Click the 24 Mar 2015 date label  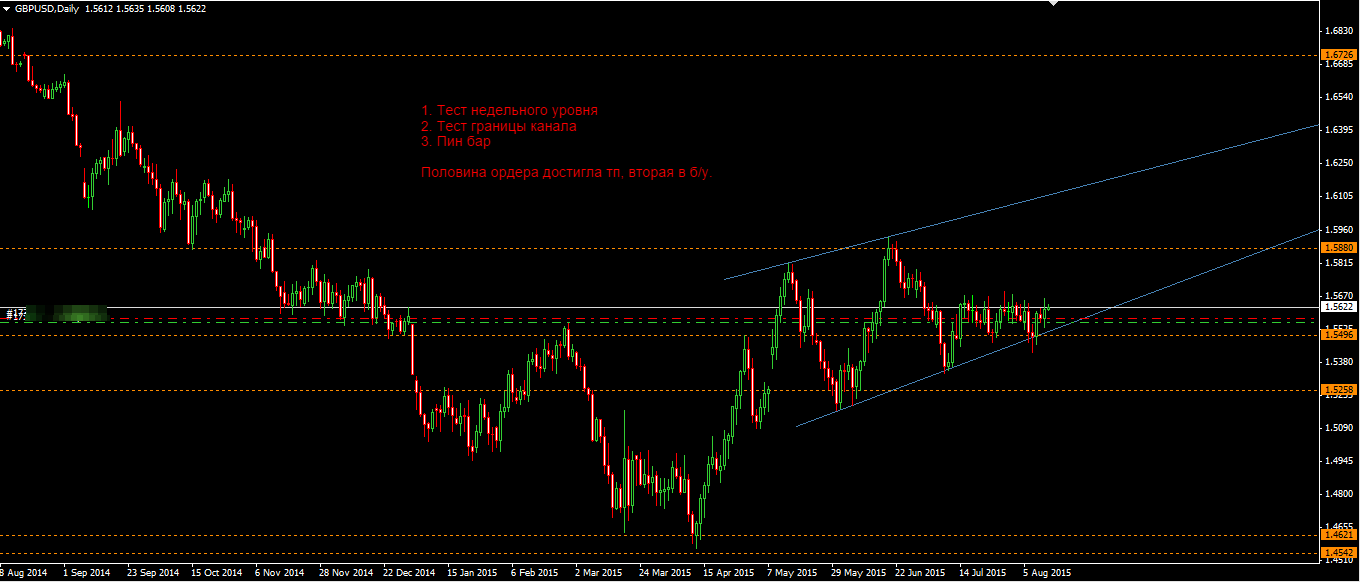(665, 574)
